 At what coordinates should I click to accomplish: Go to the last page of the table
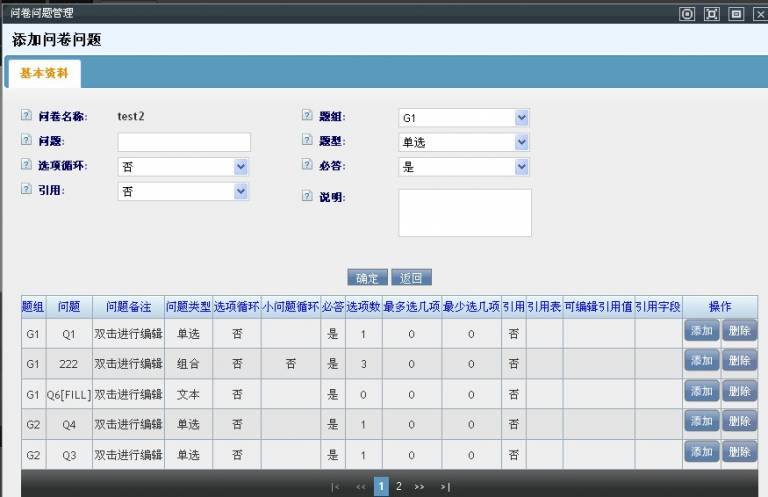tap(445, 486)
